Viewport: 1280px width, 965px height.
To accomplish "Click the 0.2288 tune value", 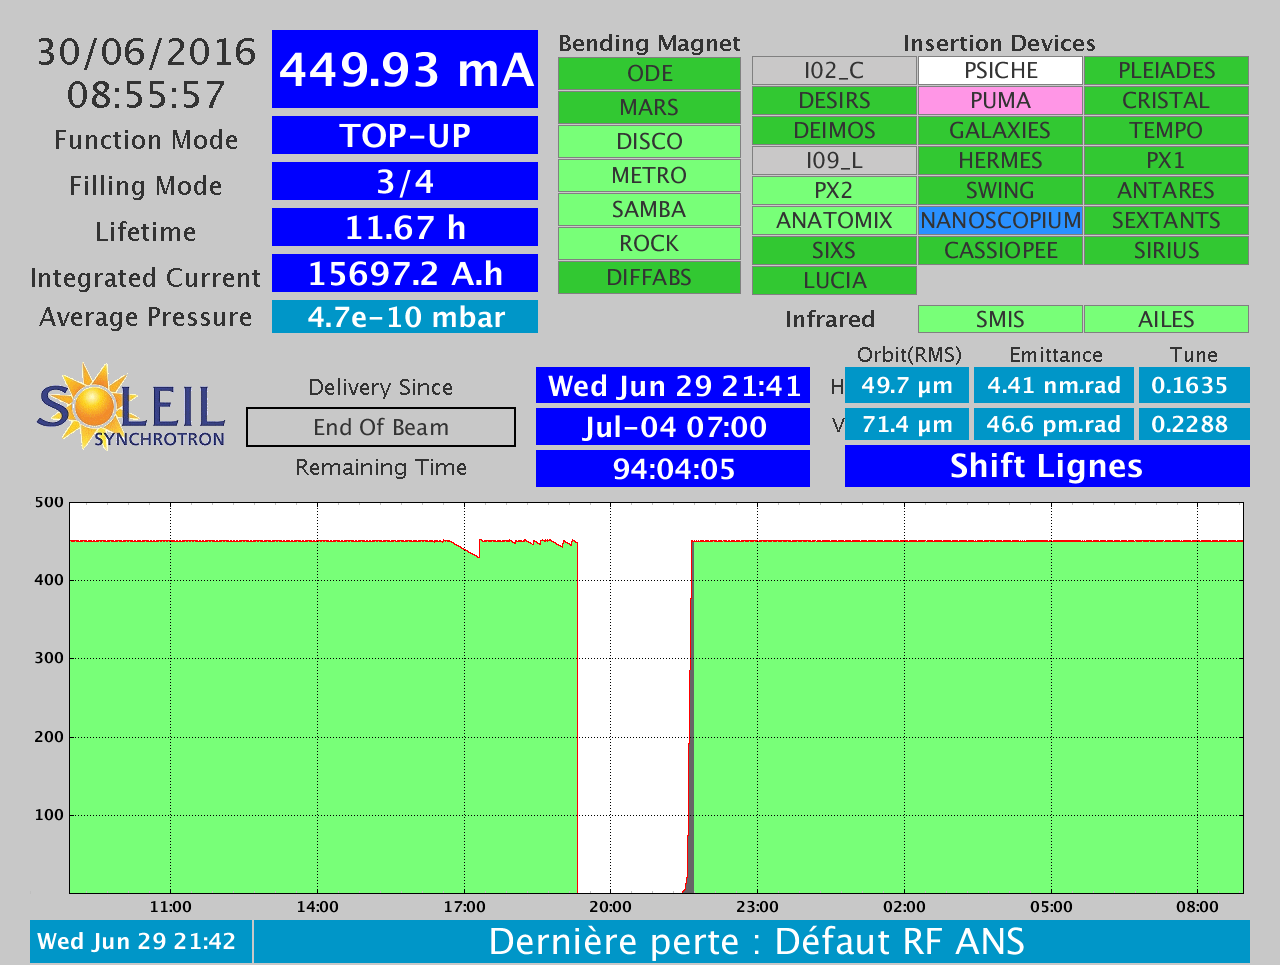I will (1194, 424).
